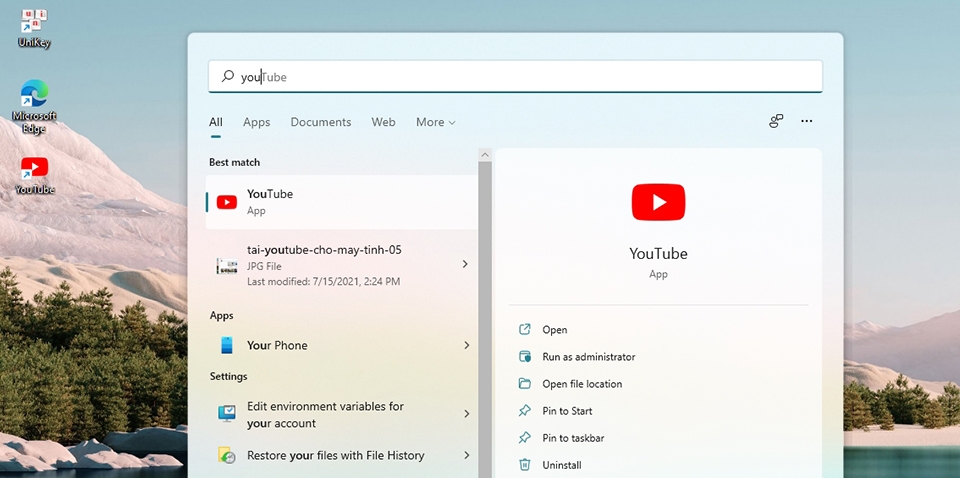Image resolution: width=960 pixels, height=478 pixels.
Task: Expand arrow for Edit environment variables
Action: 466,414
